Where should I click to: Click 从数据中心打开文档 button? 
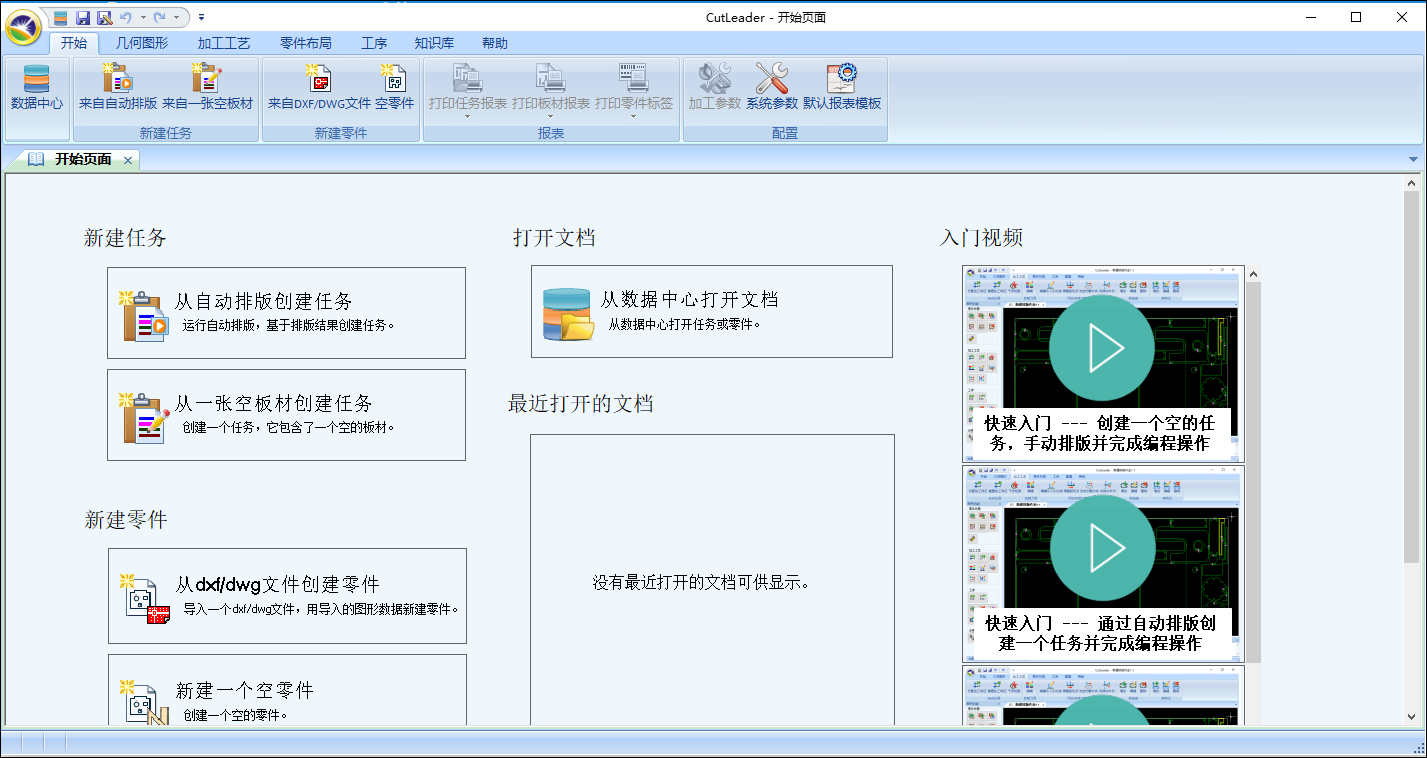(x=711, y=311)
